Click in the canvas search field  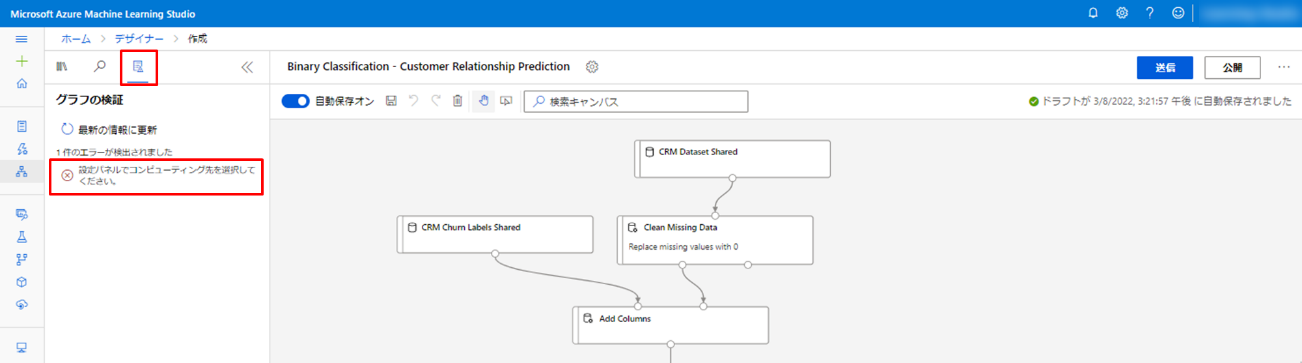[636, 101]
